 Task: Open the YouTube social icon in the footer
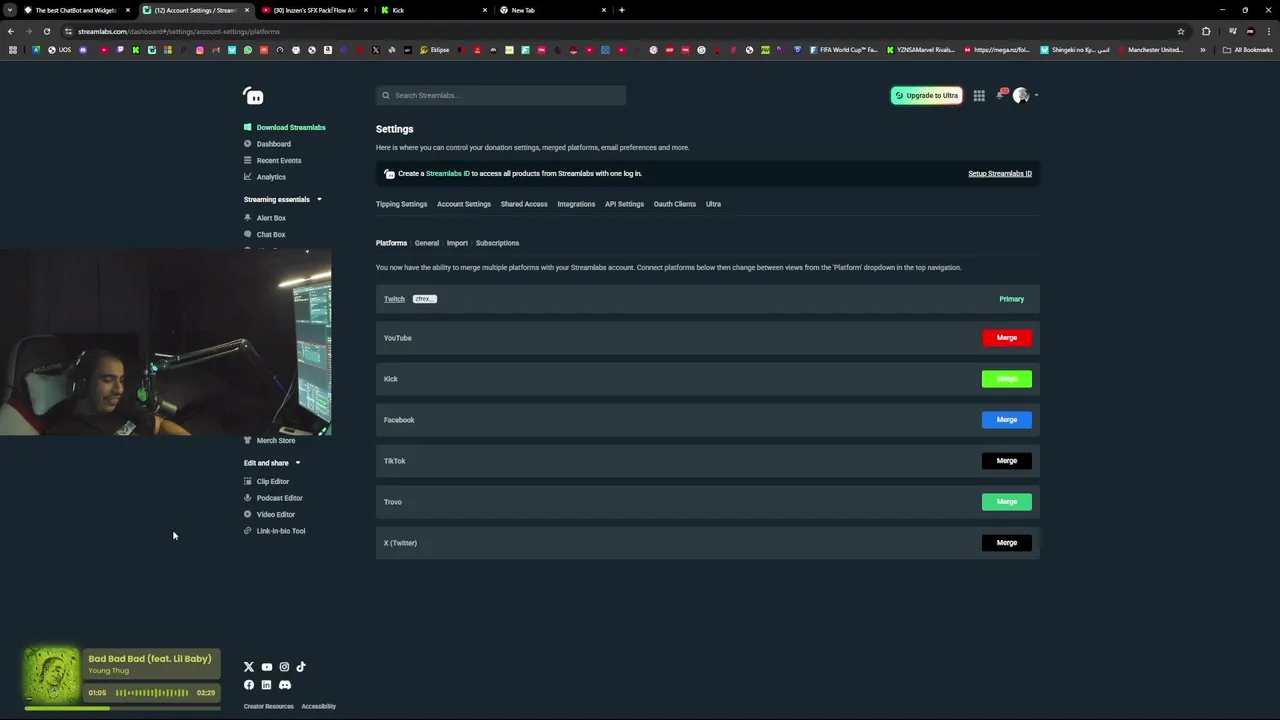pyautogui.click(x=266, y=667)
